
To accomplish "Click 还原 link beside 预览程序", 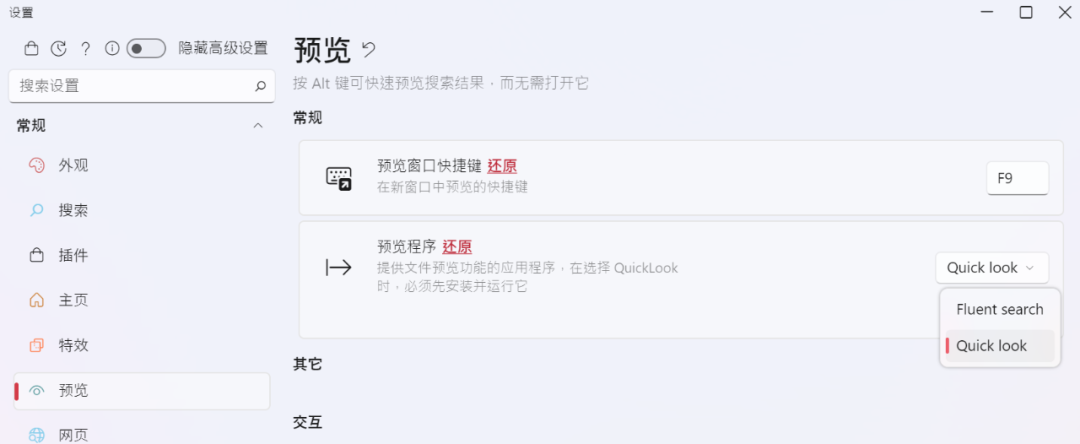I will (x=457, y=247).
